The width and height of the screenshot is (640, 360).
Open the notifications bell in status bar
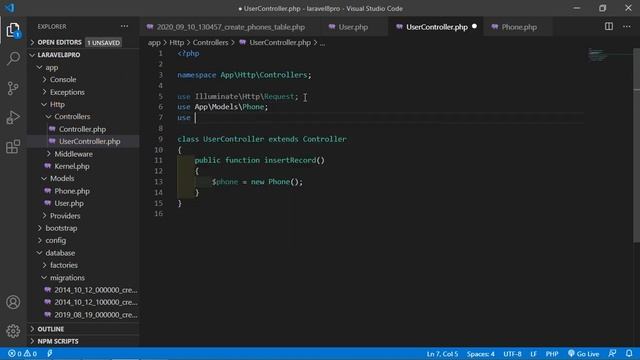coord(629,353)
